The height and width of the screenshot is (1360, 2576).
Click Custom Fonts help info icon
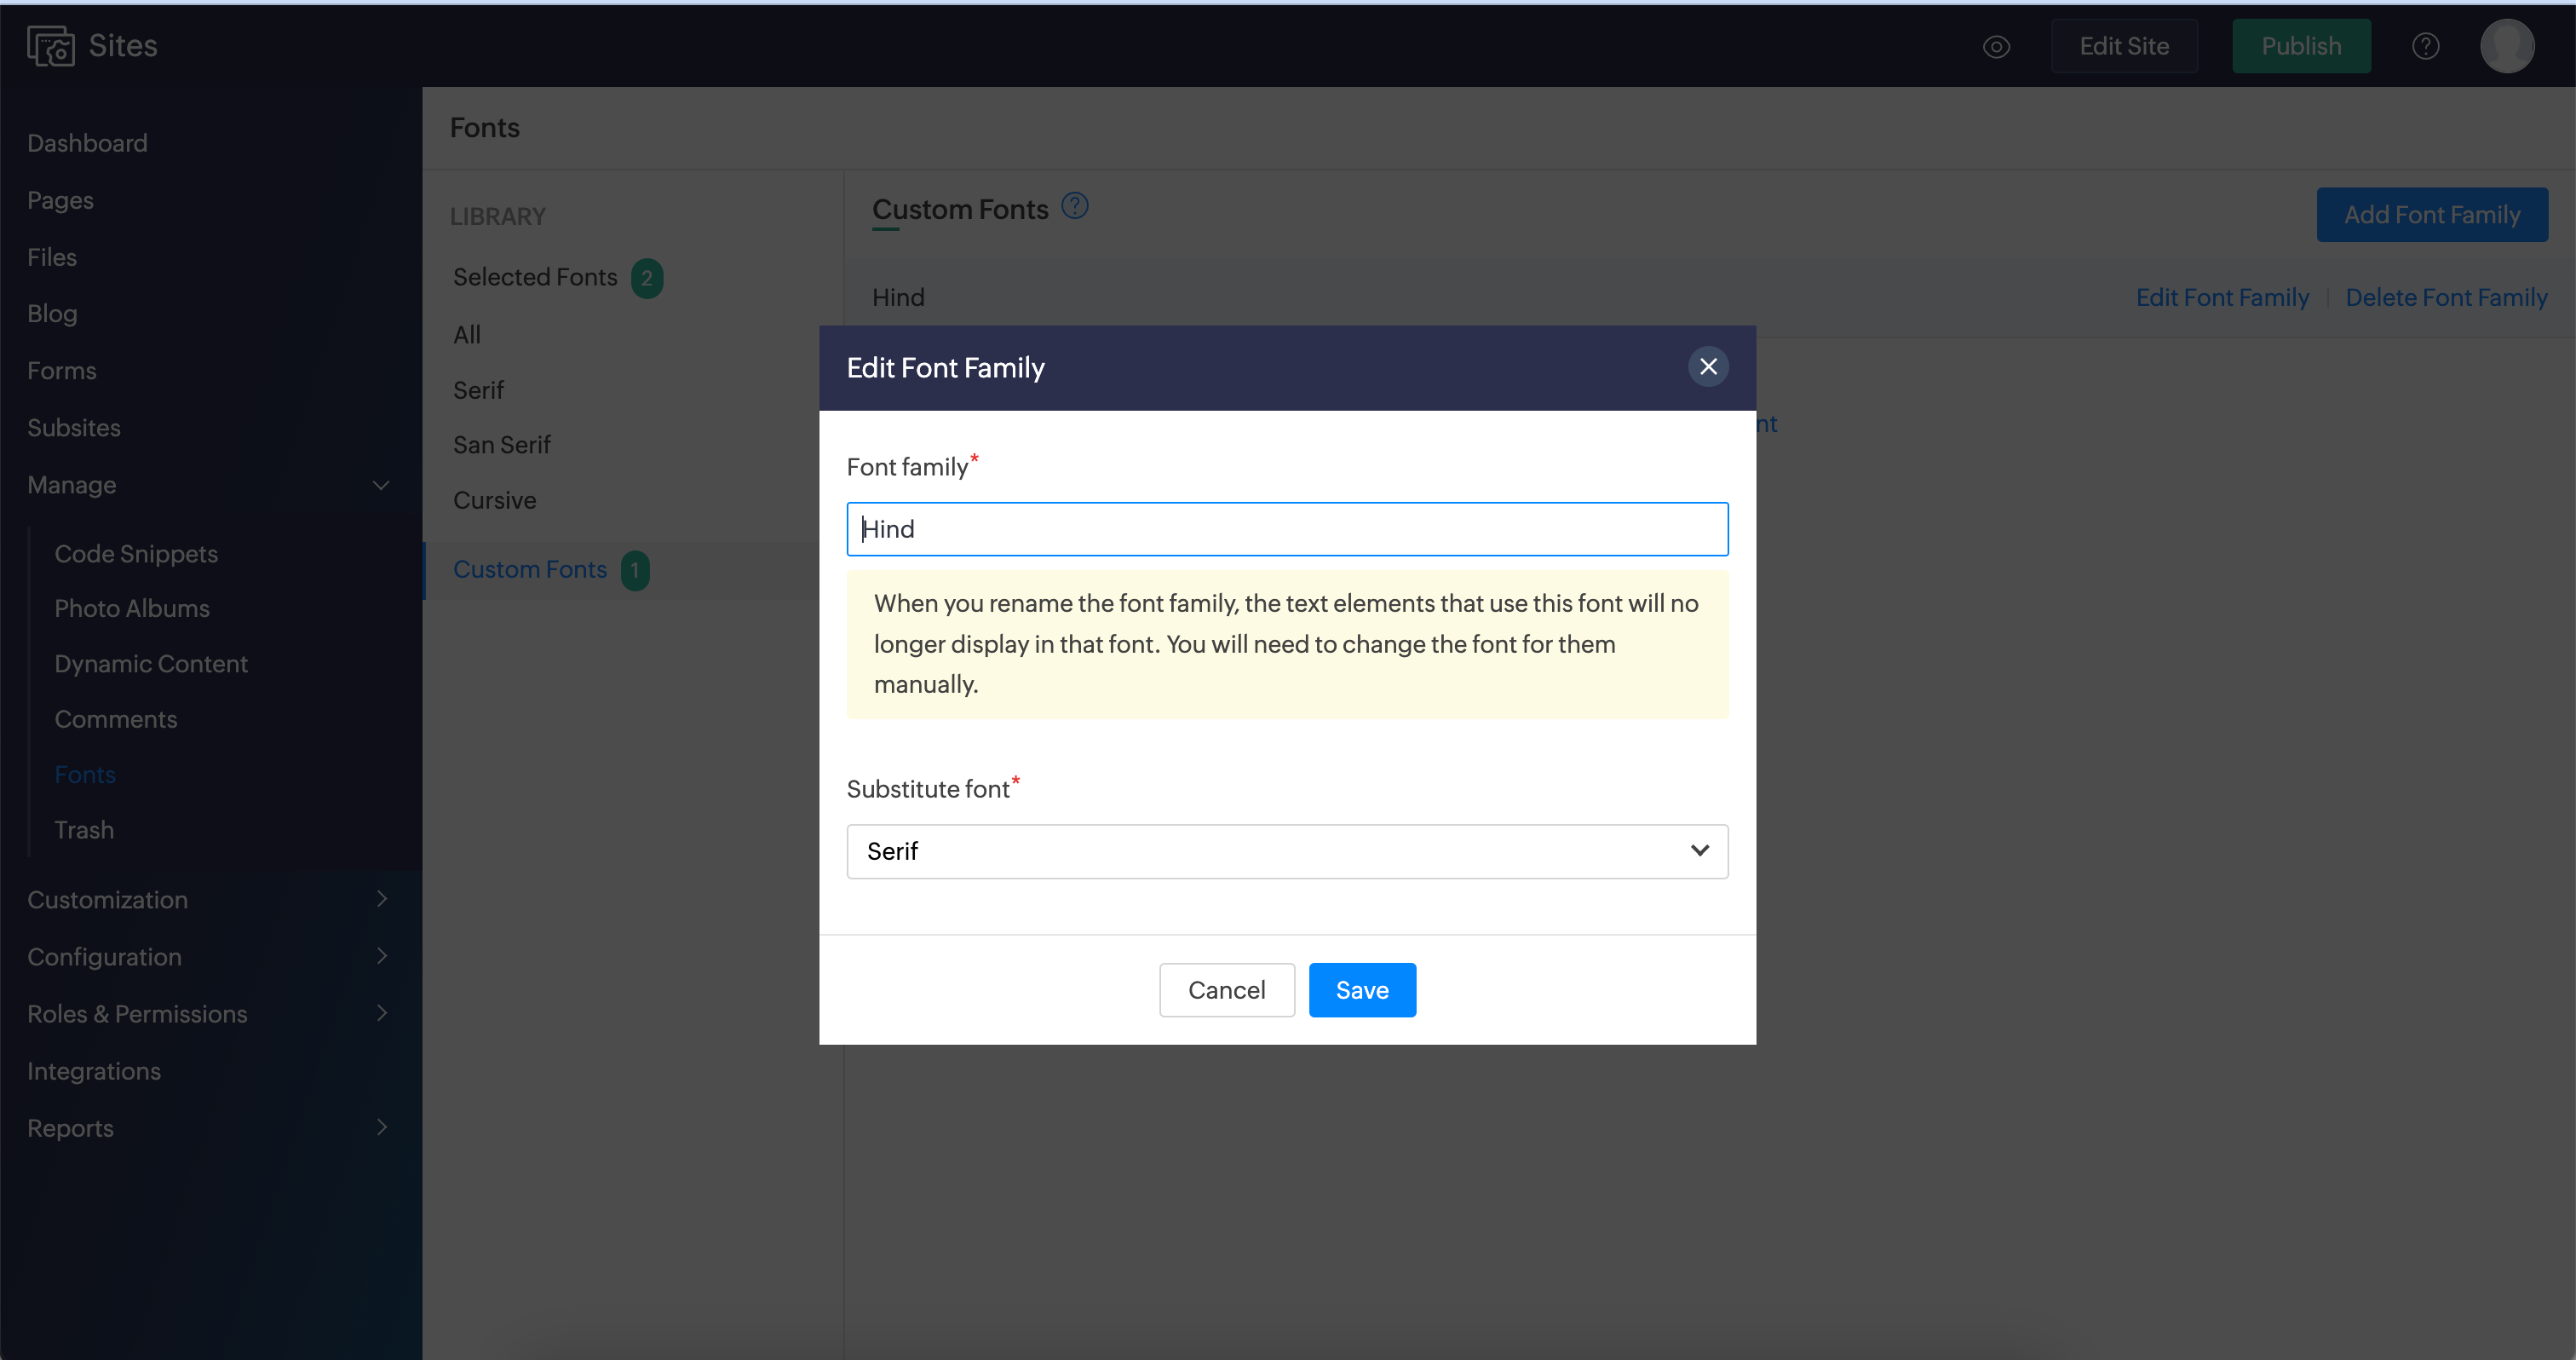click(x=1074, y=206)
